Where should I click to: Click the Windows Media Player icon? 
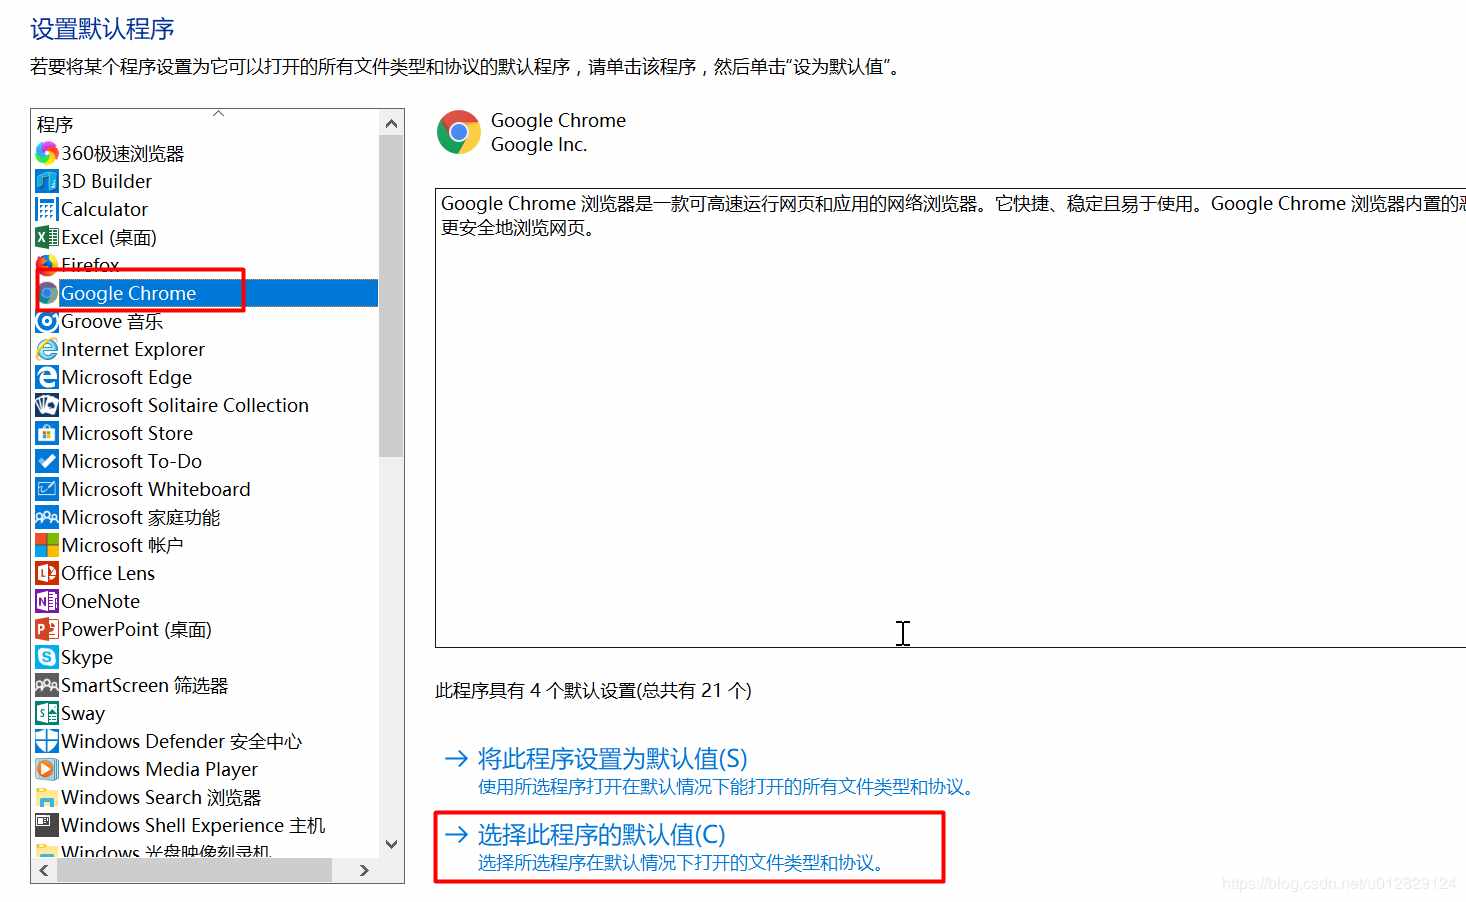click(x=46, y=769)
